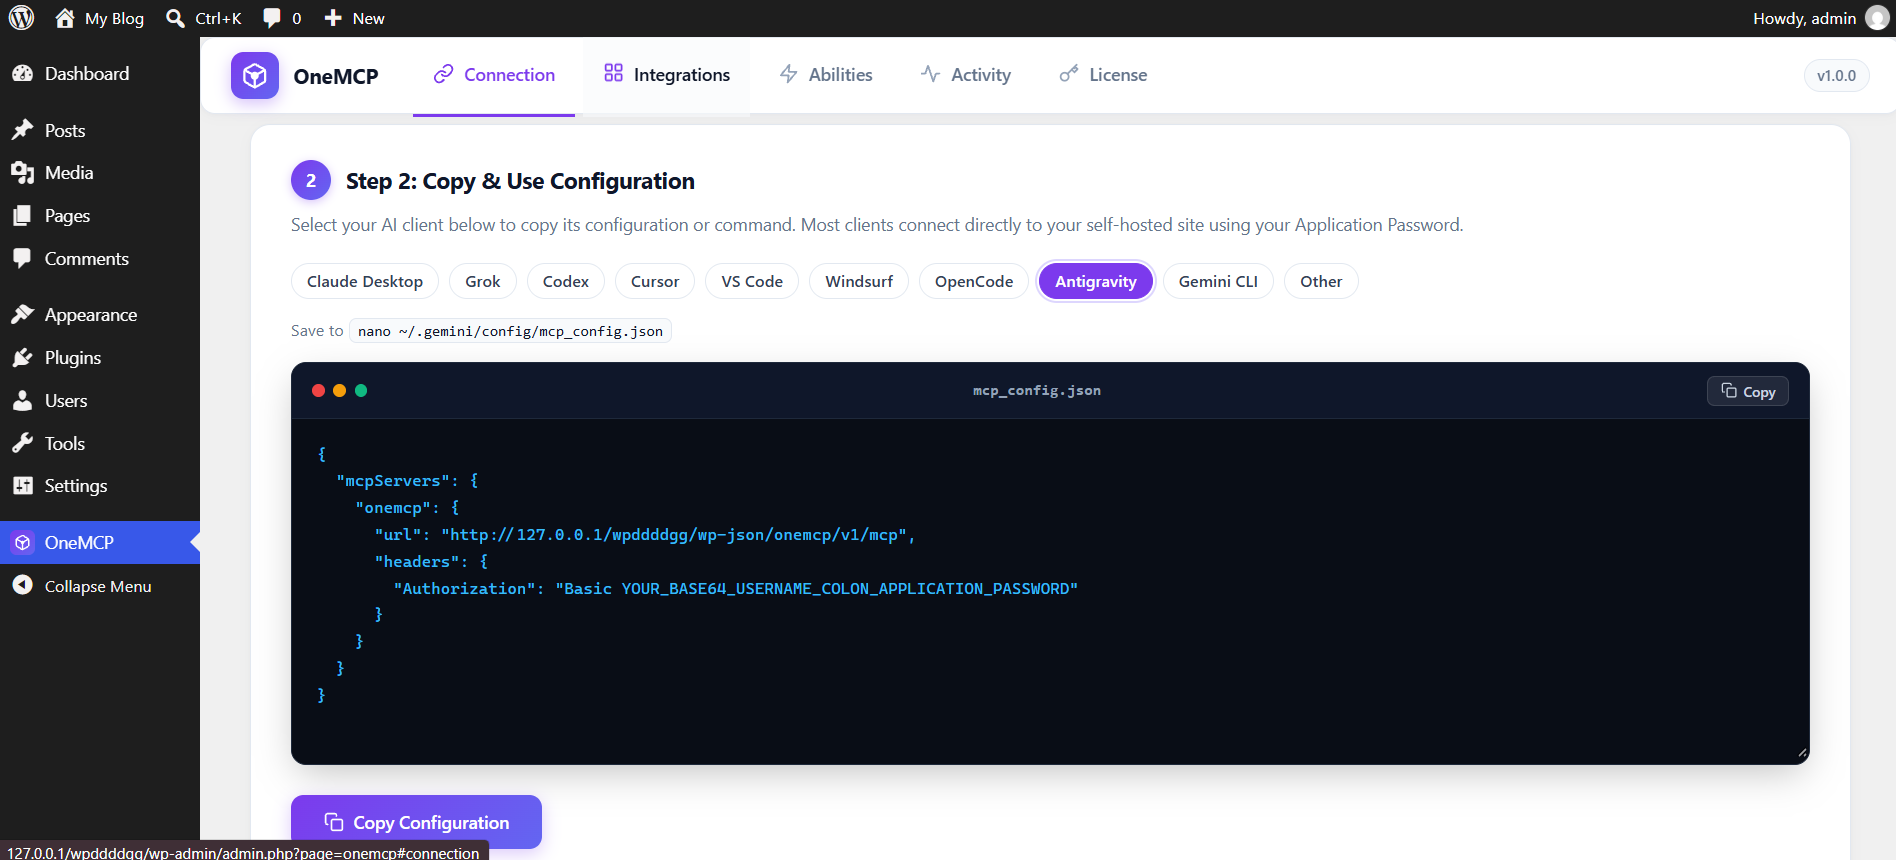Viewport: 1896px width, 860px height.
Task: Click the Copy Configuration button
Action: [x=416, y=822]
